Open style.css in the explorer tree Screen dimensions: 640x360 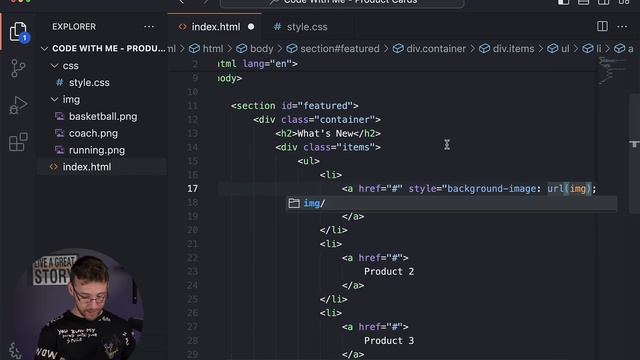tap(89, 82)
